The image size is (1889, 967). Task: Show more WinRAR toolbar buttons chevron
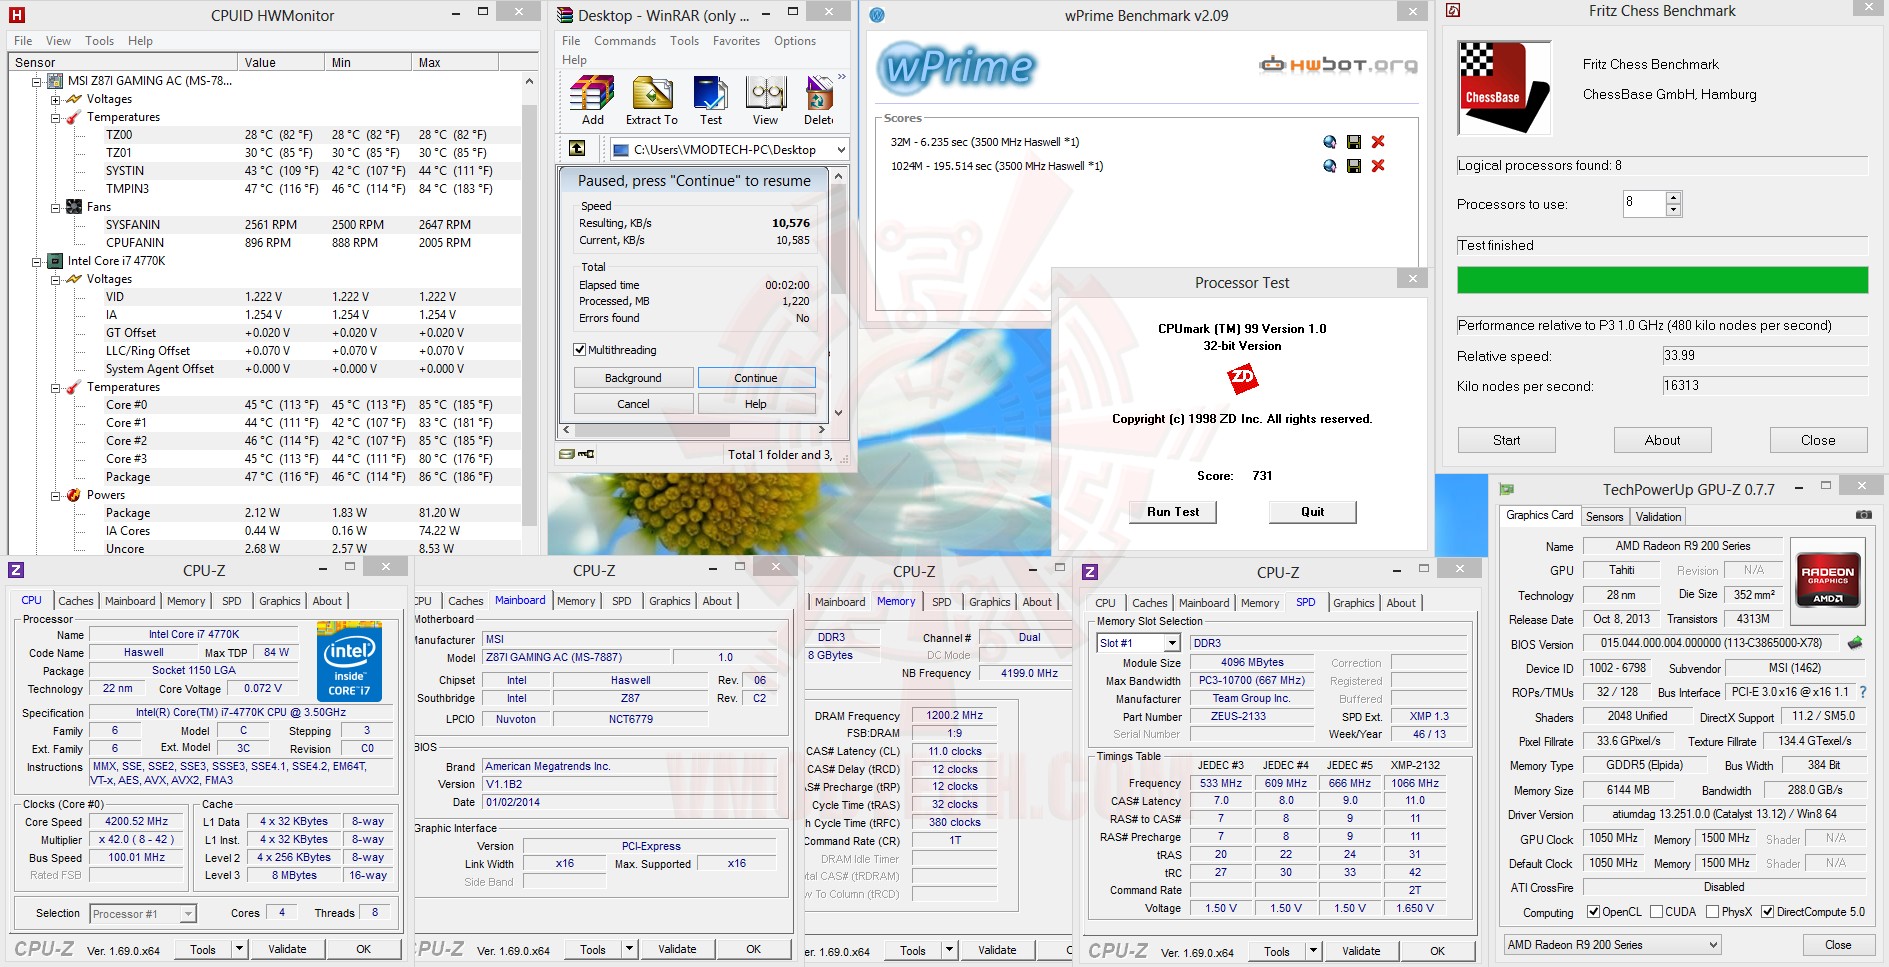(x=842, y=76)
